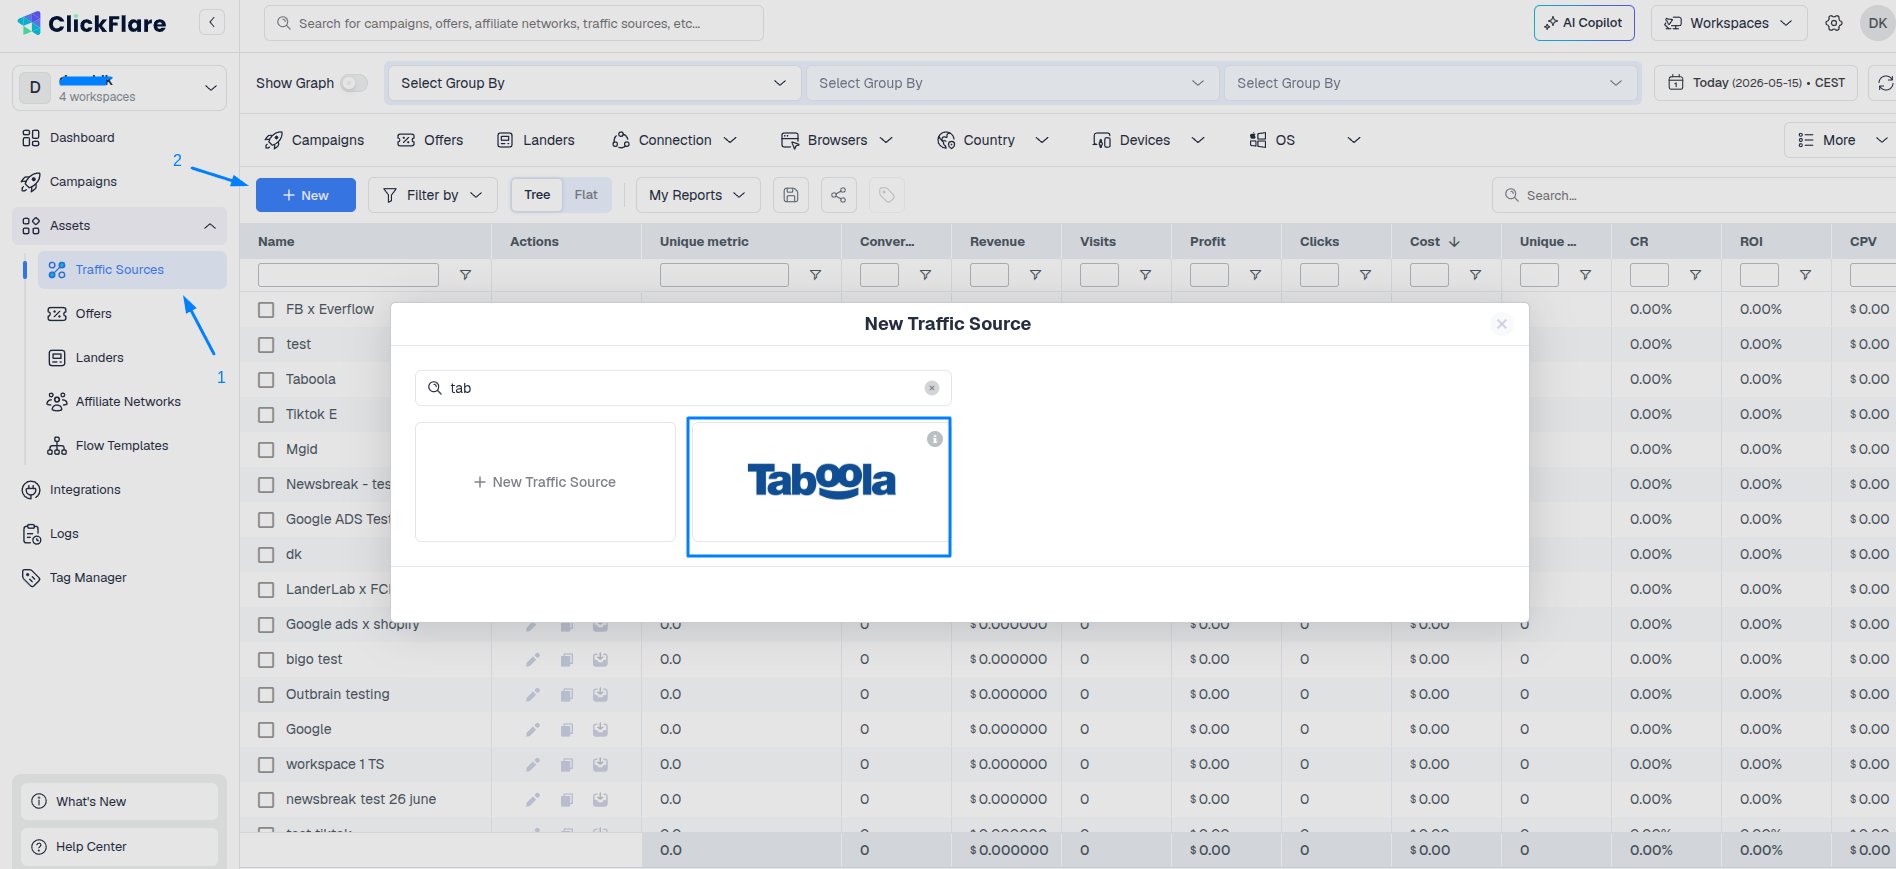1896x869 pixels.
Task: Click the share report icon
Action: click(x=839, y=195)
